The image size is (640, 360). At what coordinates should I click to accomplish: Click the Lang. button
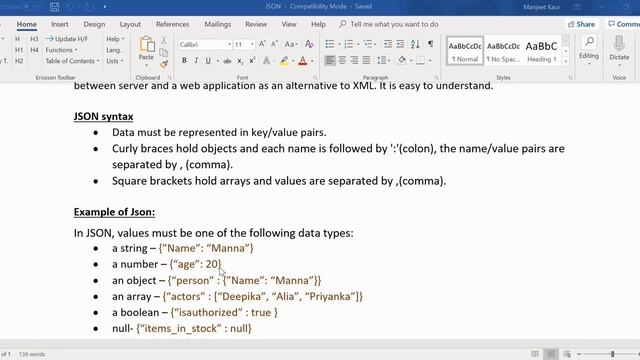coord(113,50)
